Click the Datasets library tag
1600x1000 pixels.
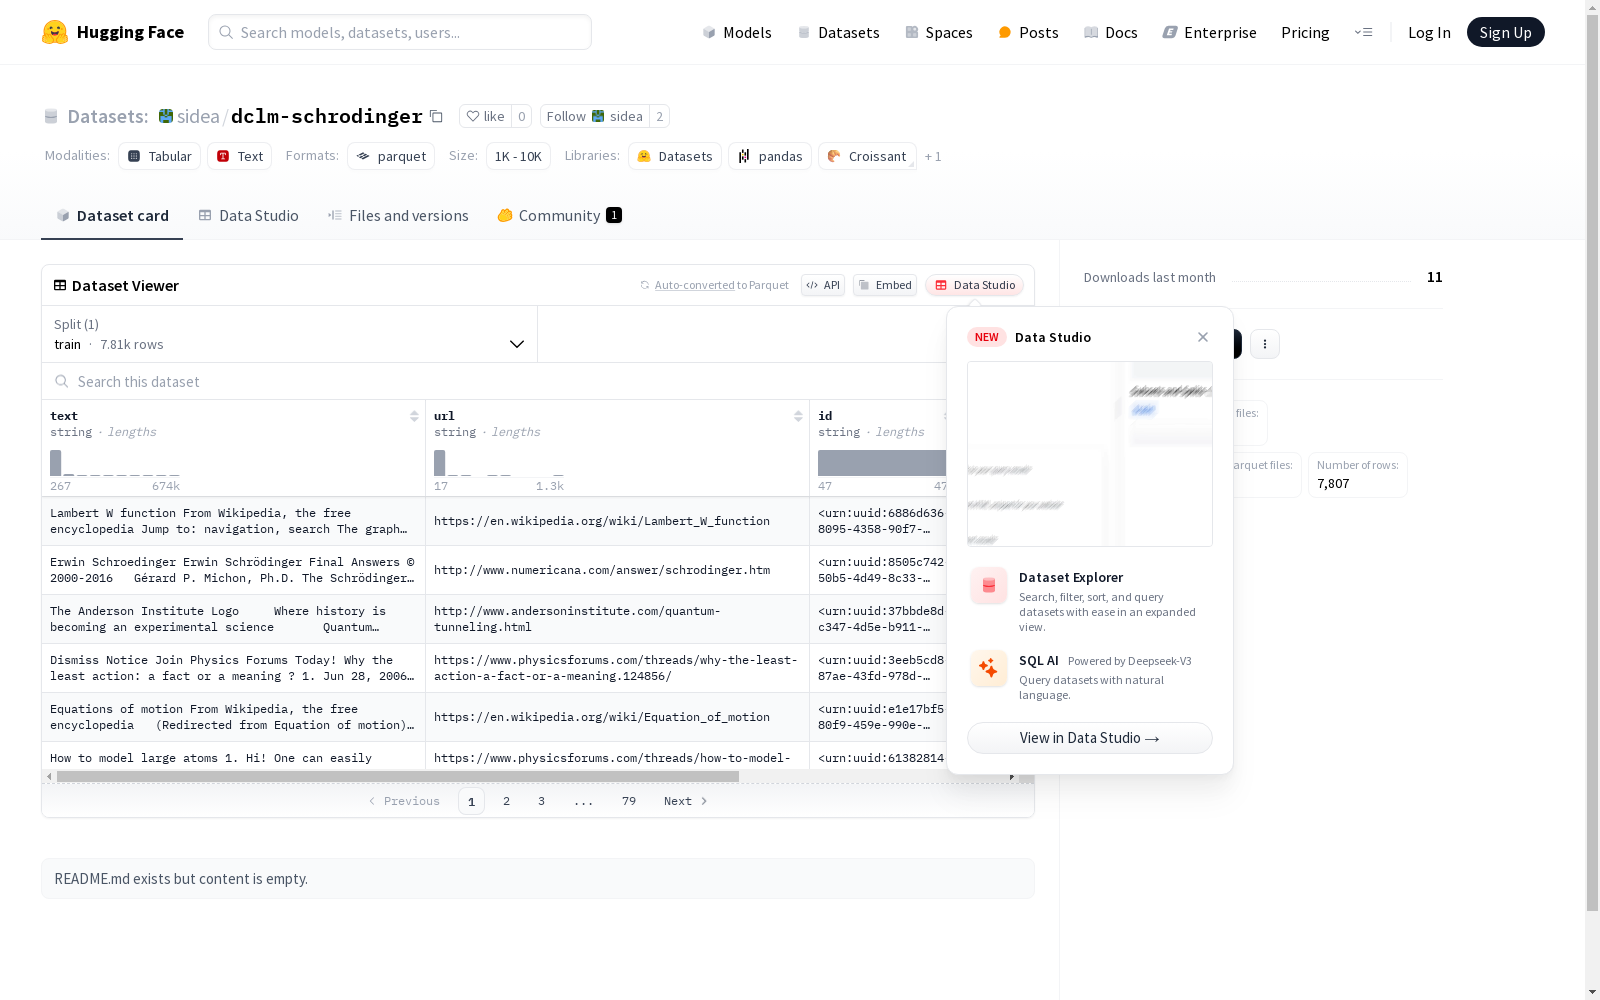click(x=675, y=156)
